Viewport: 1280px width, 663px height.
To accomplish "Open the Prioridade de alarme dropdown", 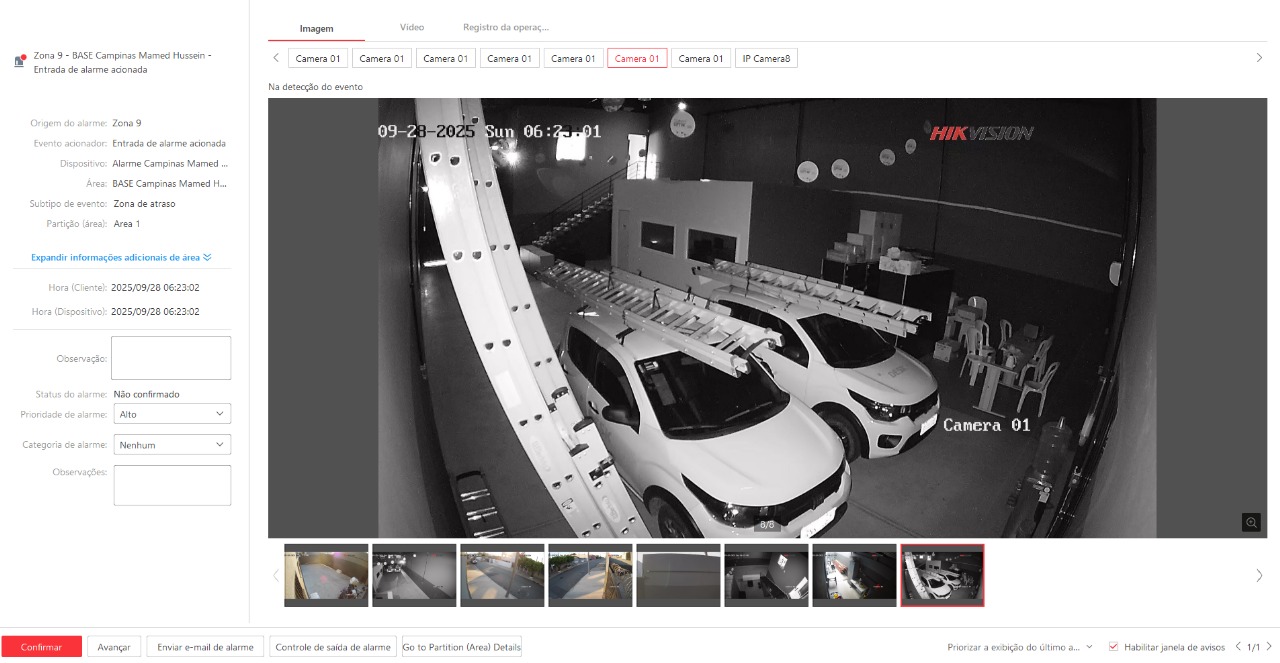I will coord(171,414).
